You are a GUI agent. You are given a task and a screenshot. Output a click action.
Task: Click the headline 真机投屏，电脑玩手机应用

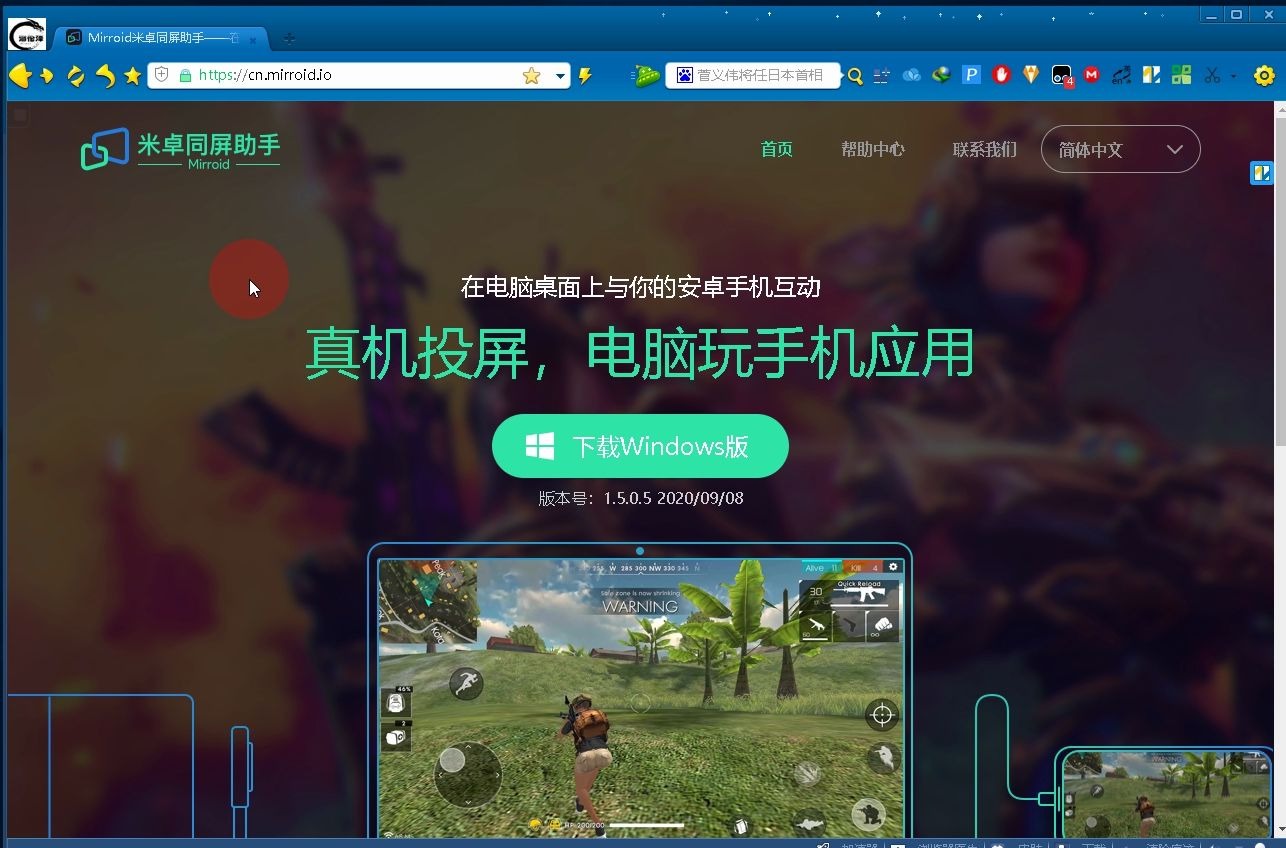tap(640, 353)
